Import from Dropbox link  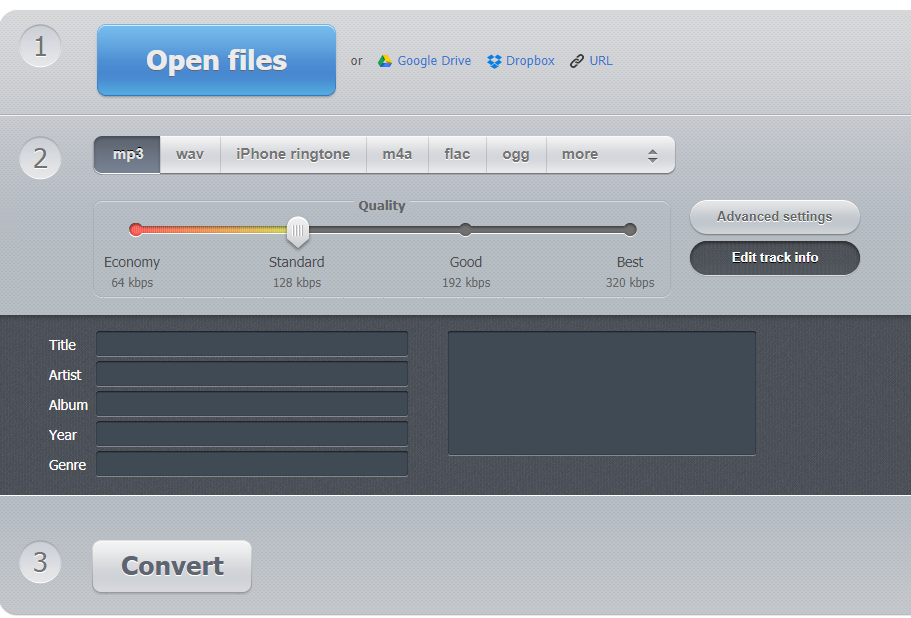point(530,61)
